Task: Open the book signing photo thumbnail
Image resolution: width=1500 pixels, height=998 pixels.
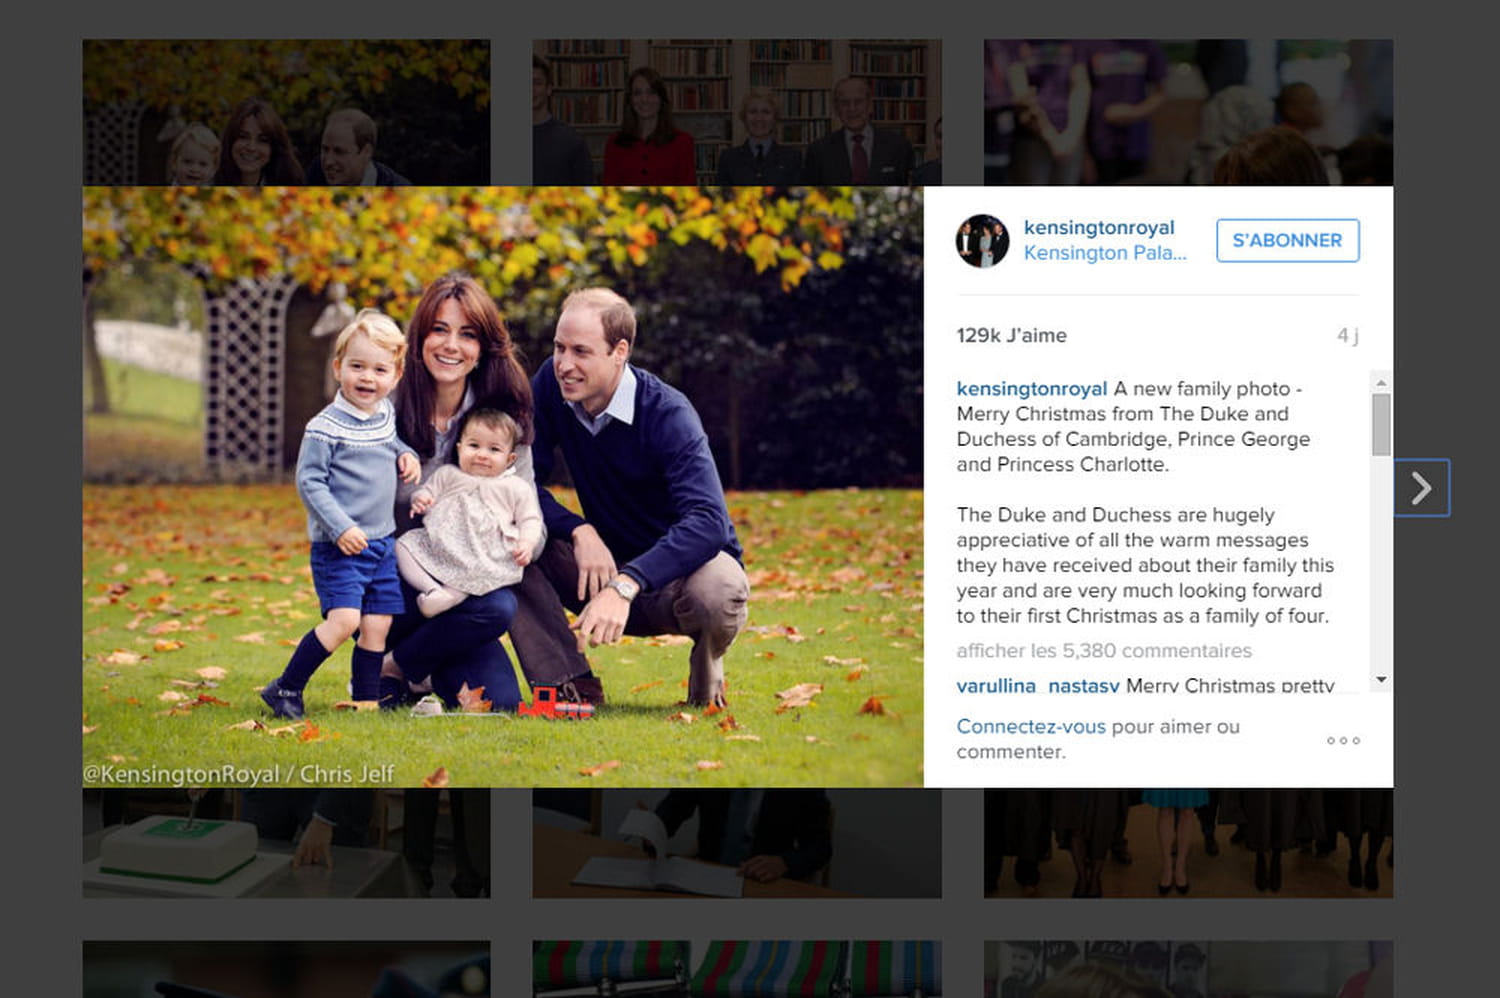Action: pyautogui.click(x=737, y=842)
